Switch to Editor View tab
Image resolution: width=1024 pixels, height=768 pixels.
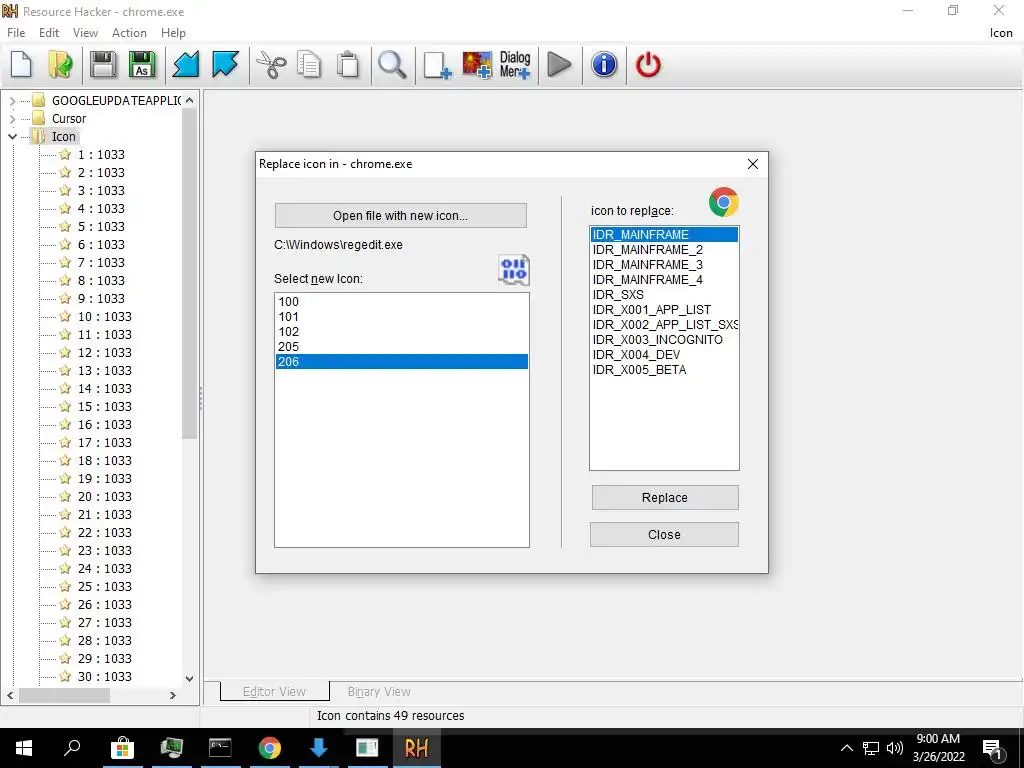tap(274, 692)
